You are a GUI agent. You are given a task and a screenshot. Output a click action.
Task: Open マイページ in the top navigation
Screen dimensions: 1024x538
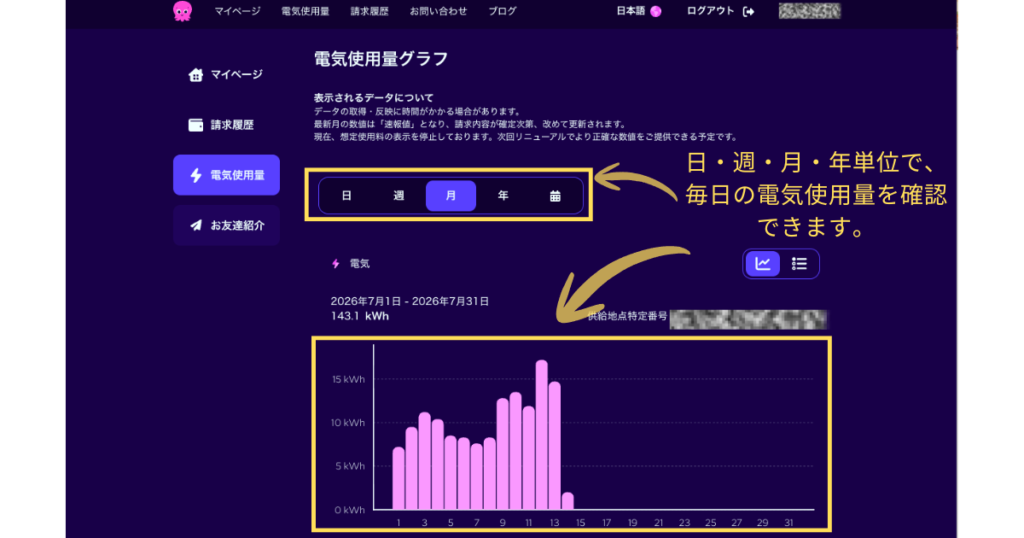pos(237,11)
